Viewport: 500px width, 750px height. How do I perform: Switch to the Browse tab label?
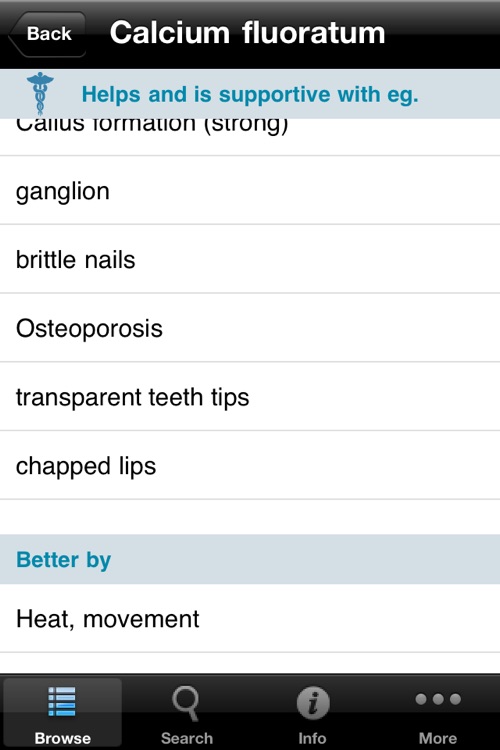[x=62, y=738]
